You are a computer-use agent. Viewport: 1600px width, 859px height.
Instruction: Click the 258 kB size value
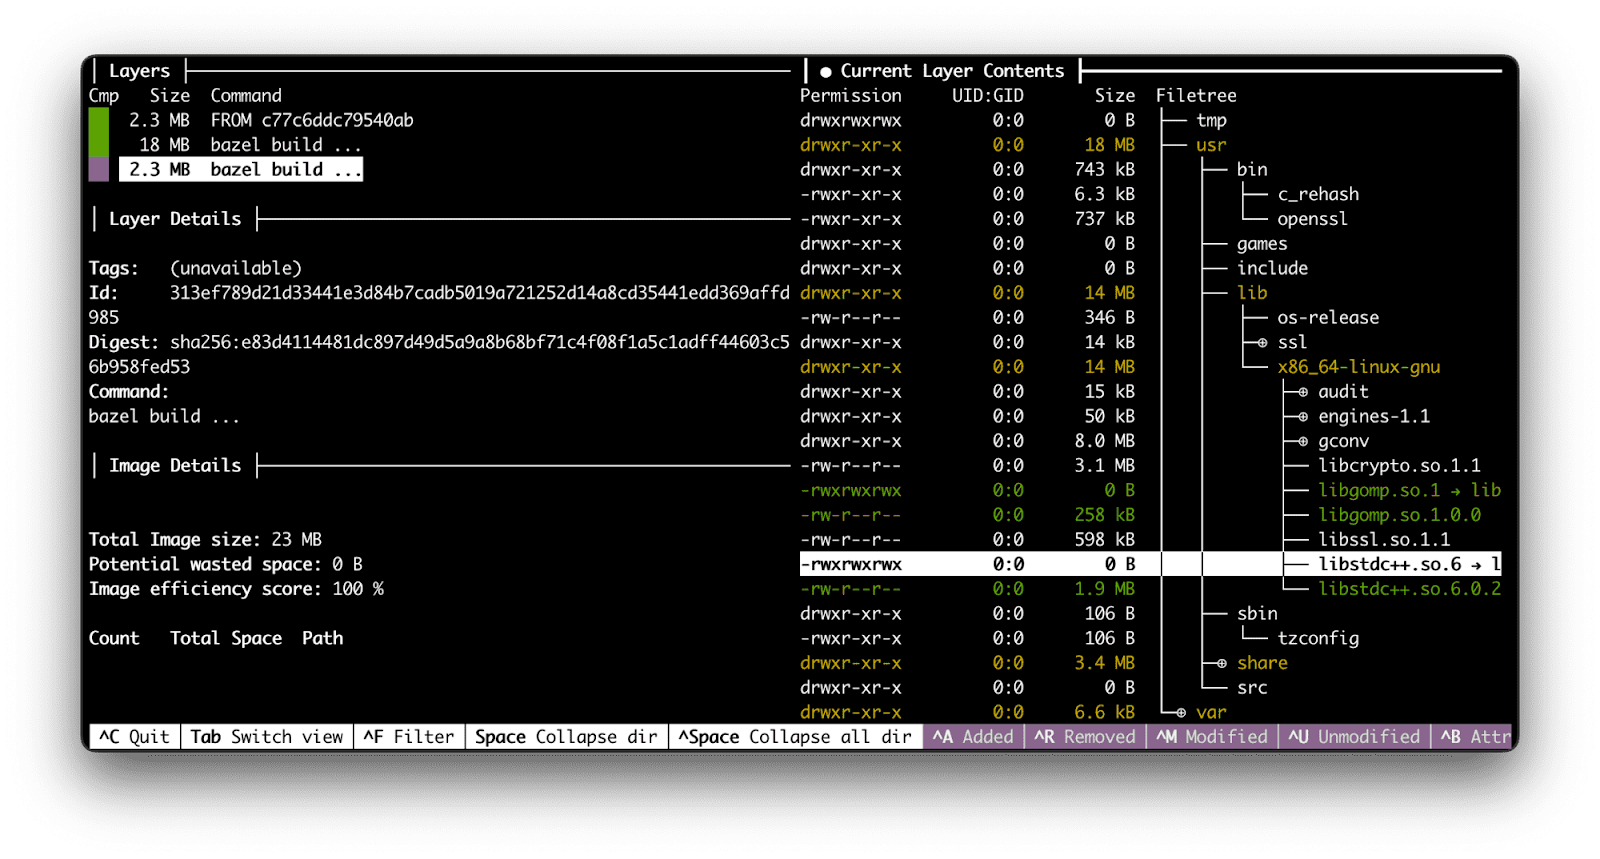1104,515
